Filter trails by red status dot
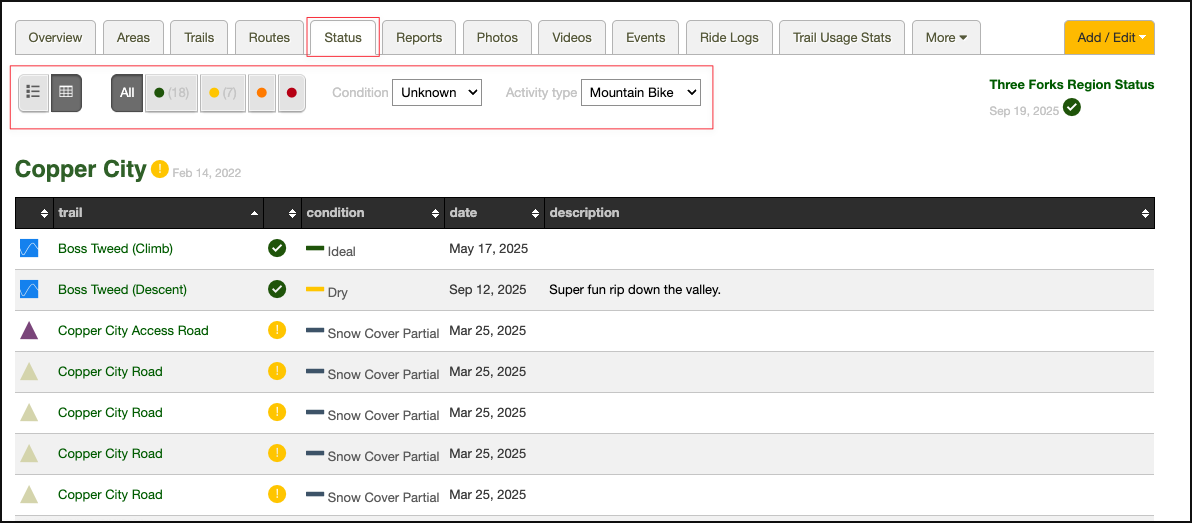The height and width of the screenshot is (523, 1192). point(291,93)
